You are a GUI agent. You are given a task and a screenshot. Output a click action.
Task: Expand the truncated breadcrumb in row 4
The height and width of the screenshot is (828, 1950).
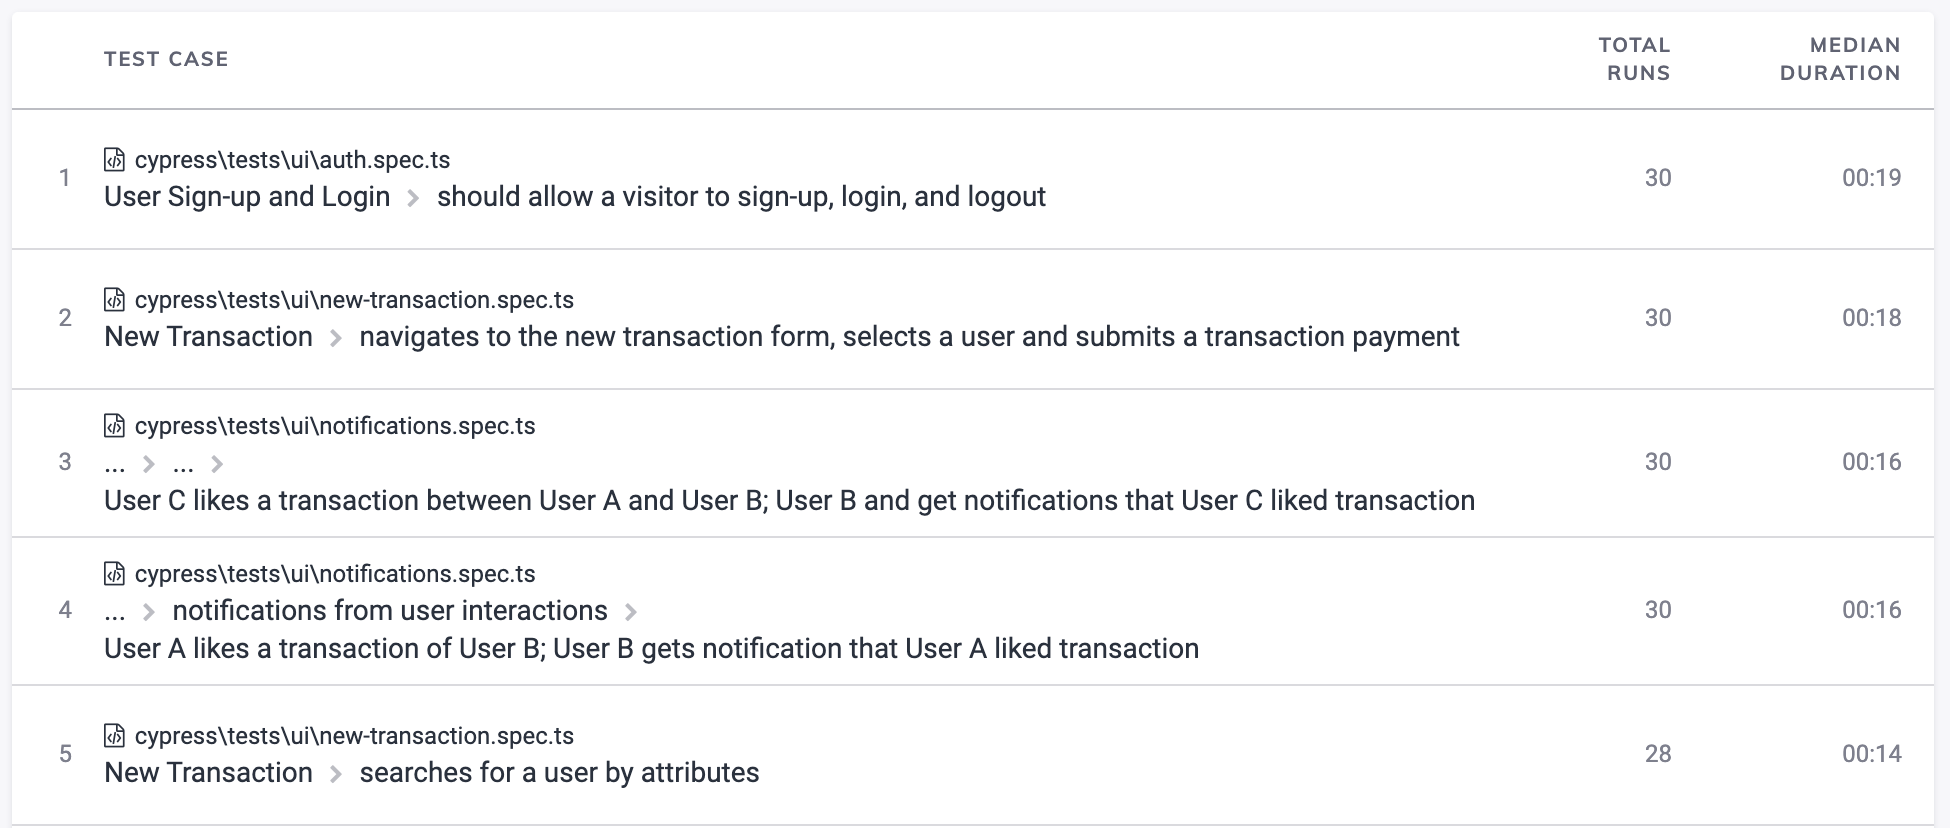114,610
